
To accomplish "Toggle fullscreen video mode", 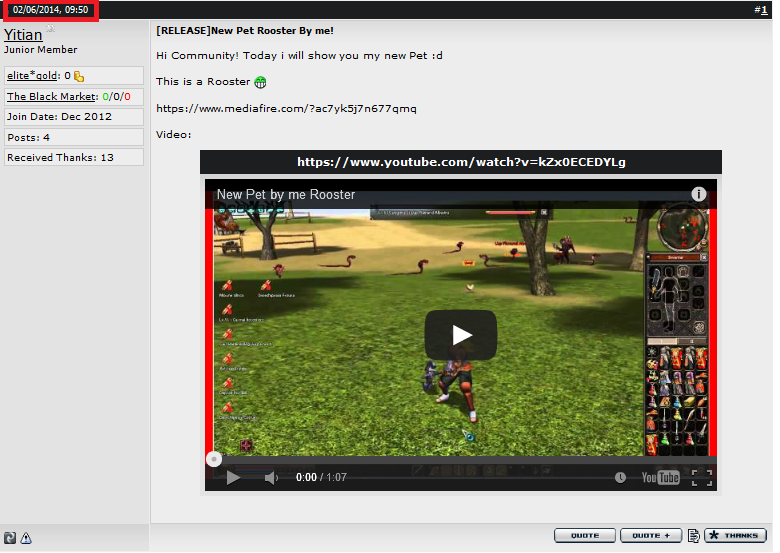I will pos(701,478).
